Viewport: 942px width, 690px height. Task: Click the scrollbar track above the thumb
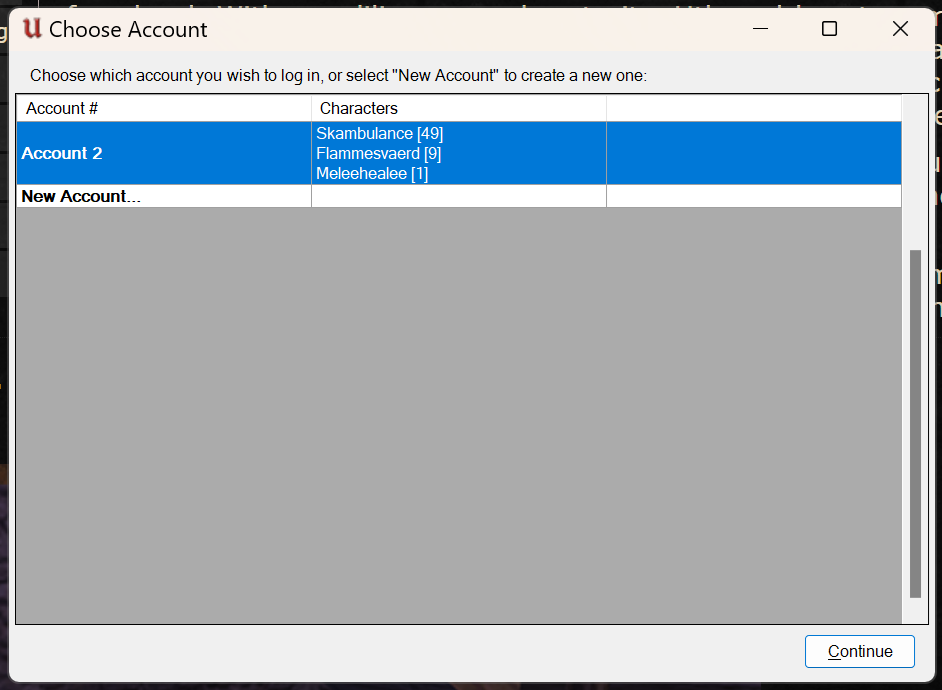pos(915,170)
